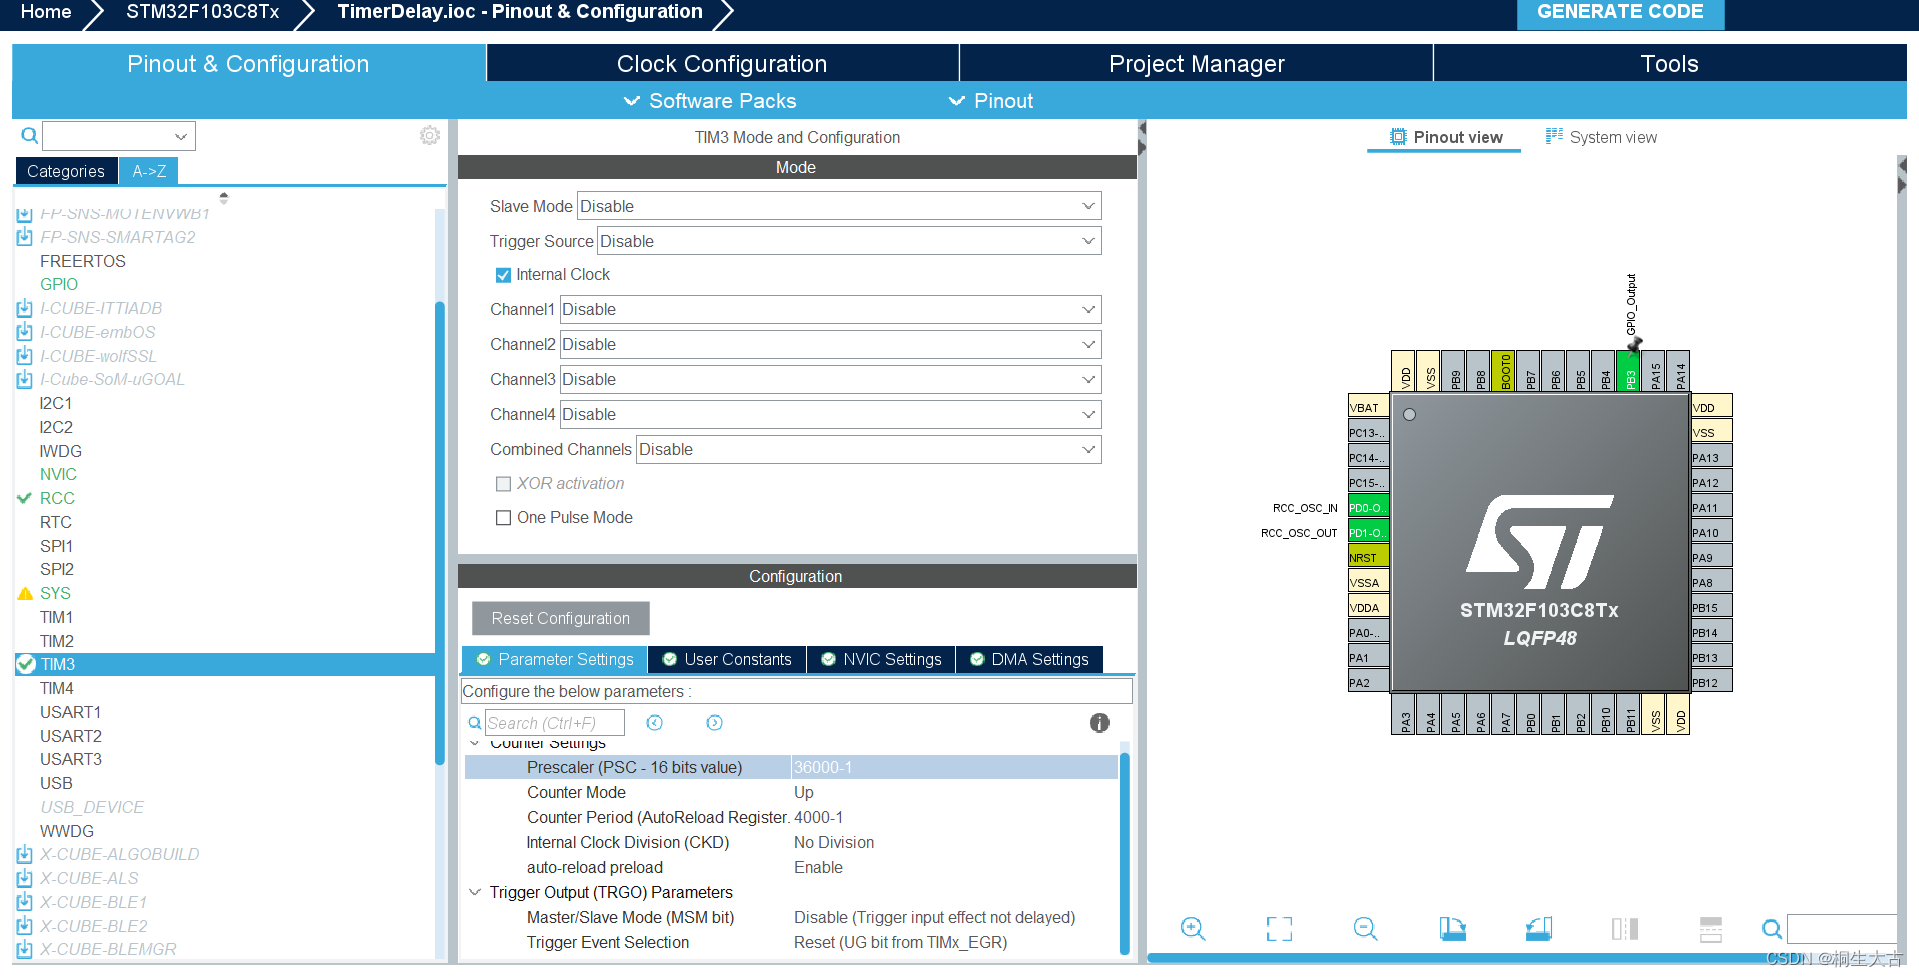Select the PD0 RCC_OSC_IN pin
This screenshot has width=1919, height=977.
(1368, 507)
